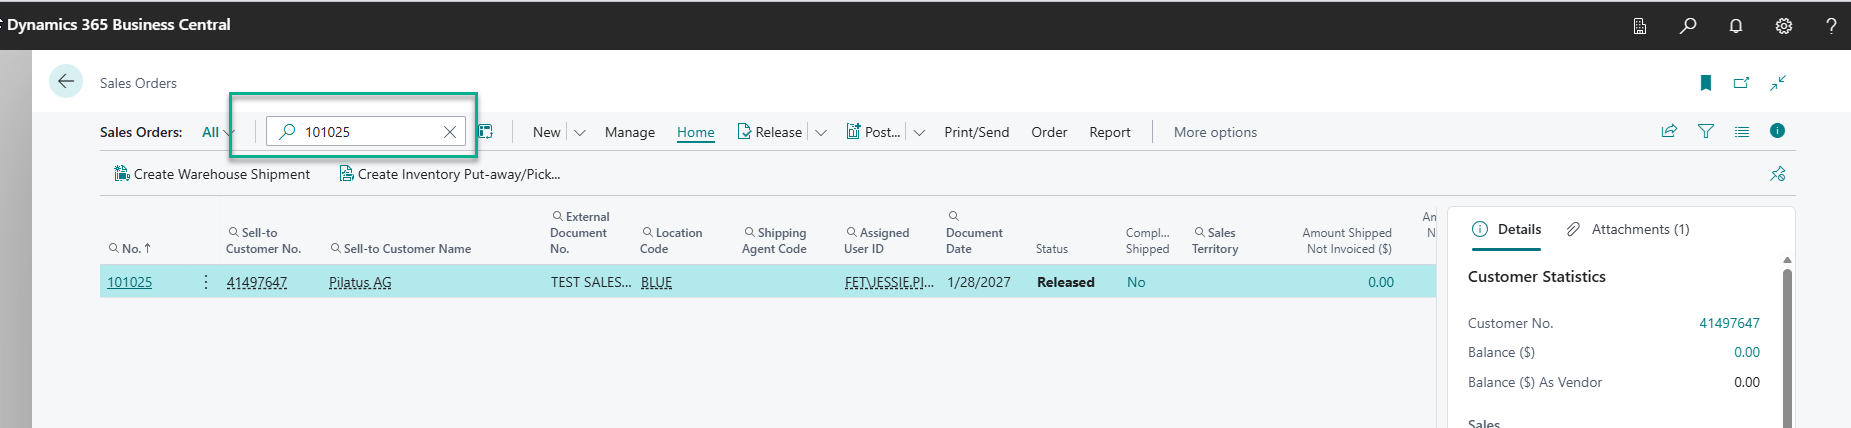Viewport: 1851px width, 428px height.
Task: Clear the search text with the X icon
Action: (450, 132)
